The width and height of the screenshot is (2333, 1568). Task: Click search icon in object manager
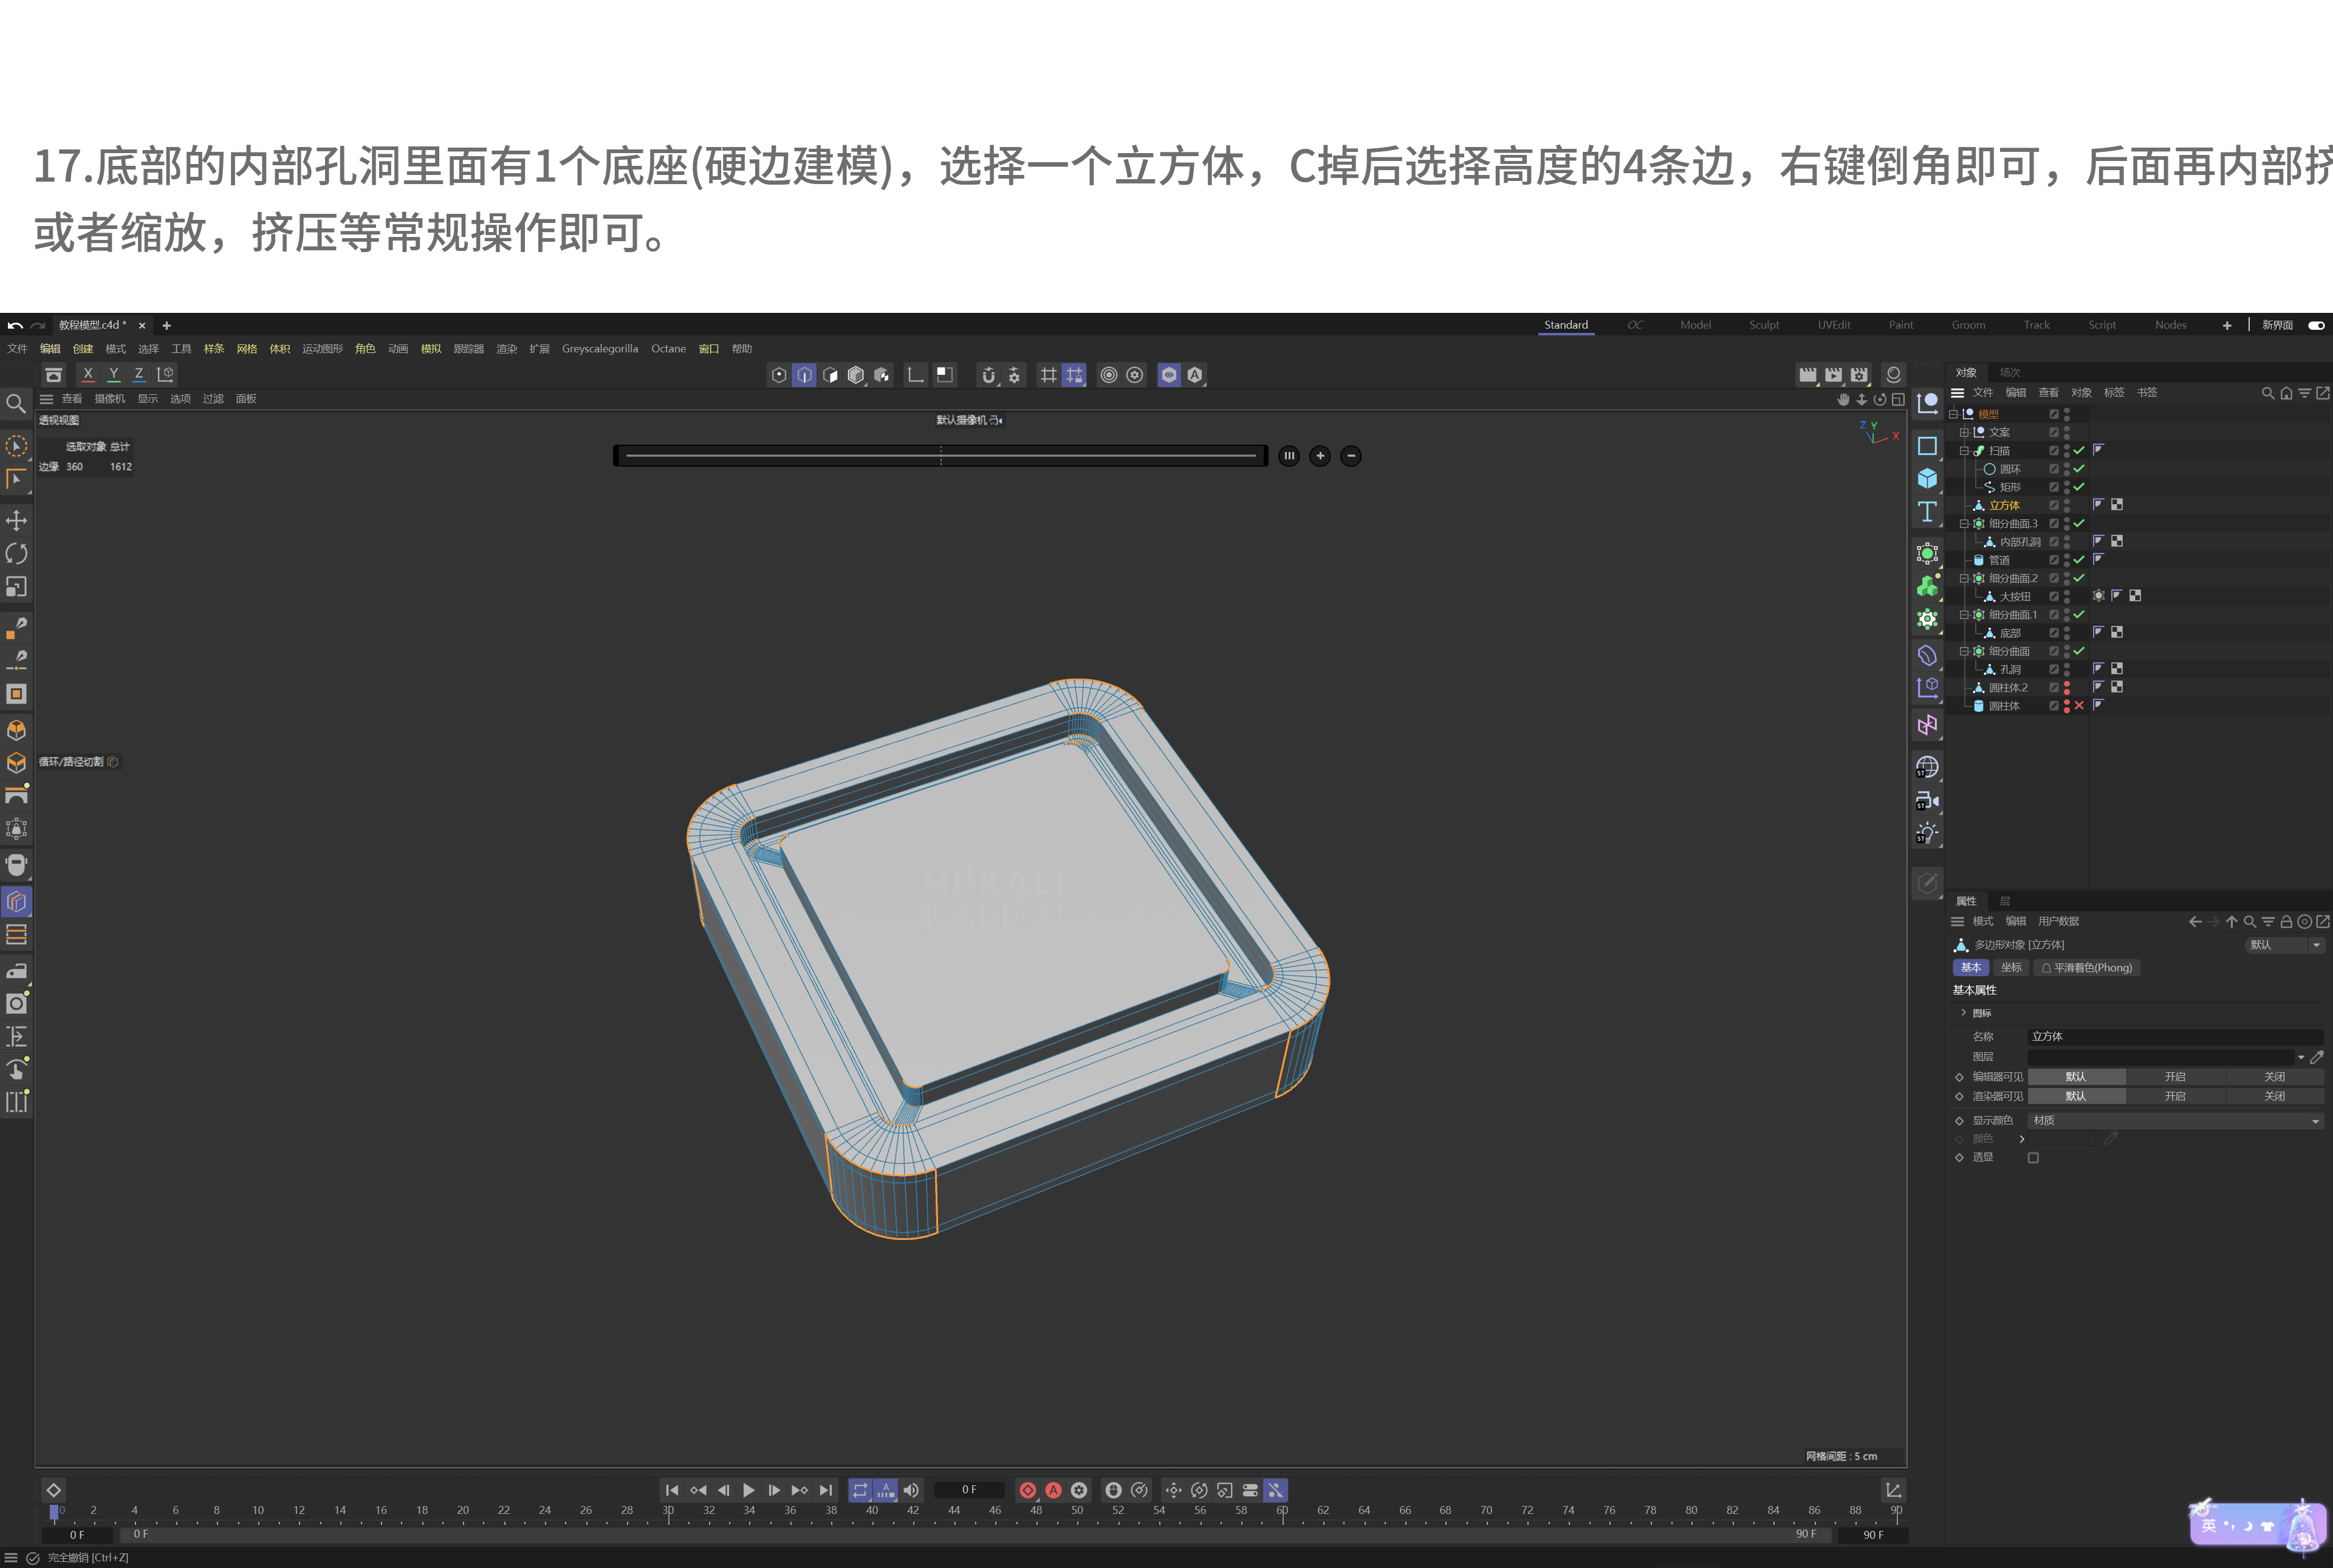click(2267, 393)
